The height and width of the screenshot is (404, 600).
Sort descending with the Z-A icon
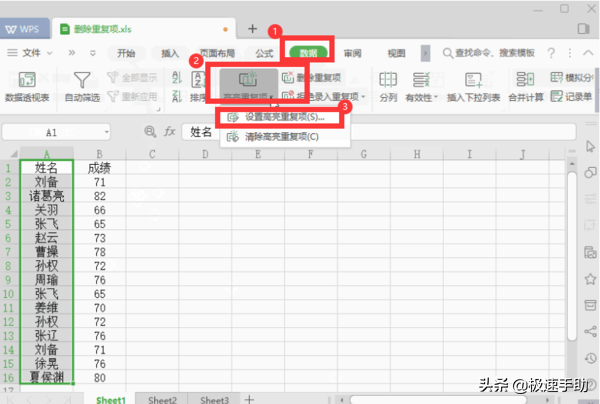coord(177,96)
